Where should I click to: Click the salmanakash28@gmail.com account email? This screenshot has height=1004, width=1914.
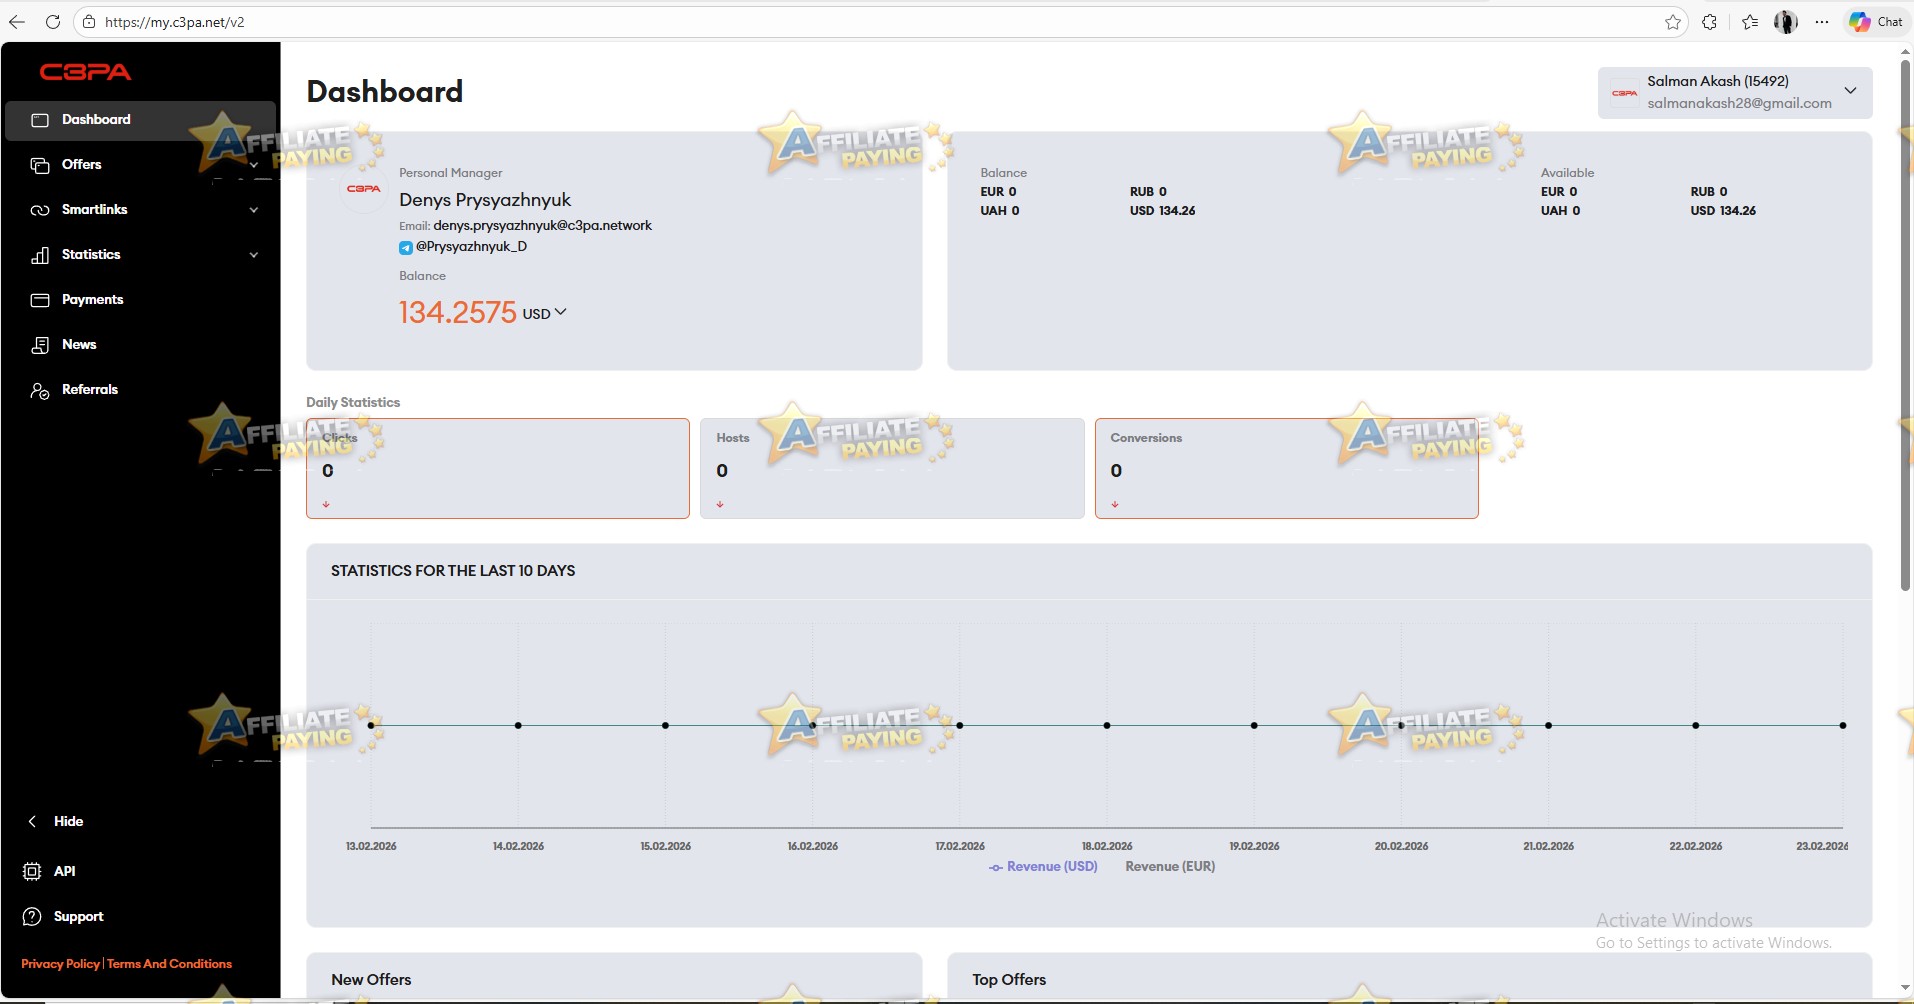1740,104
